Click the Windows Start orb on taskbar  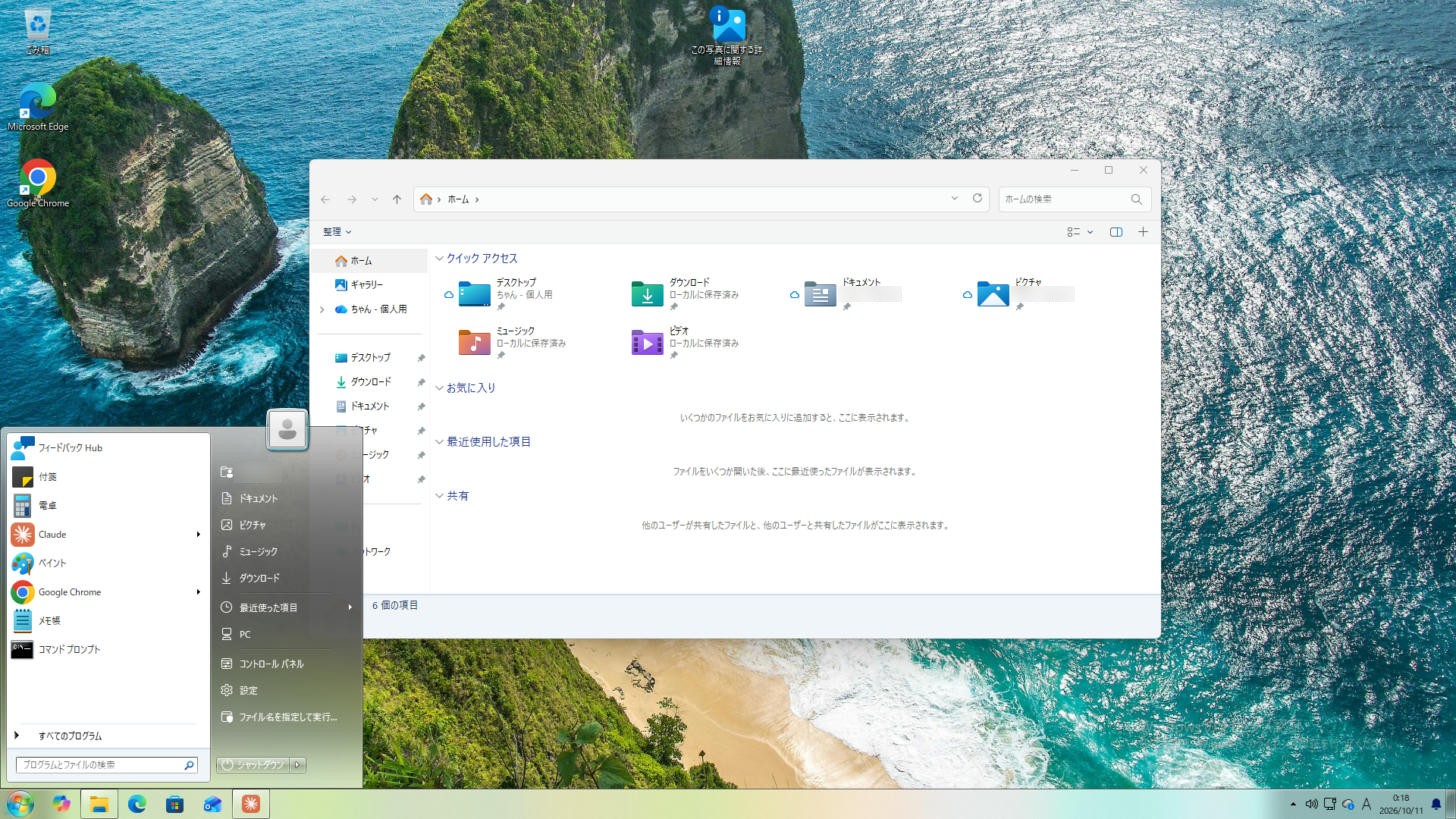coord(20,804)
